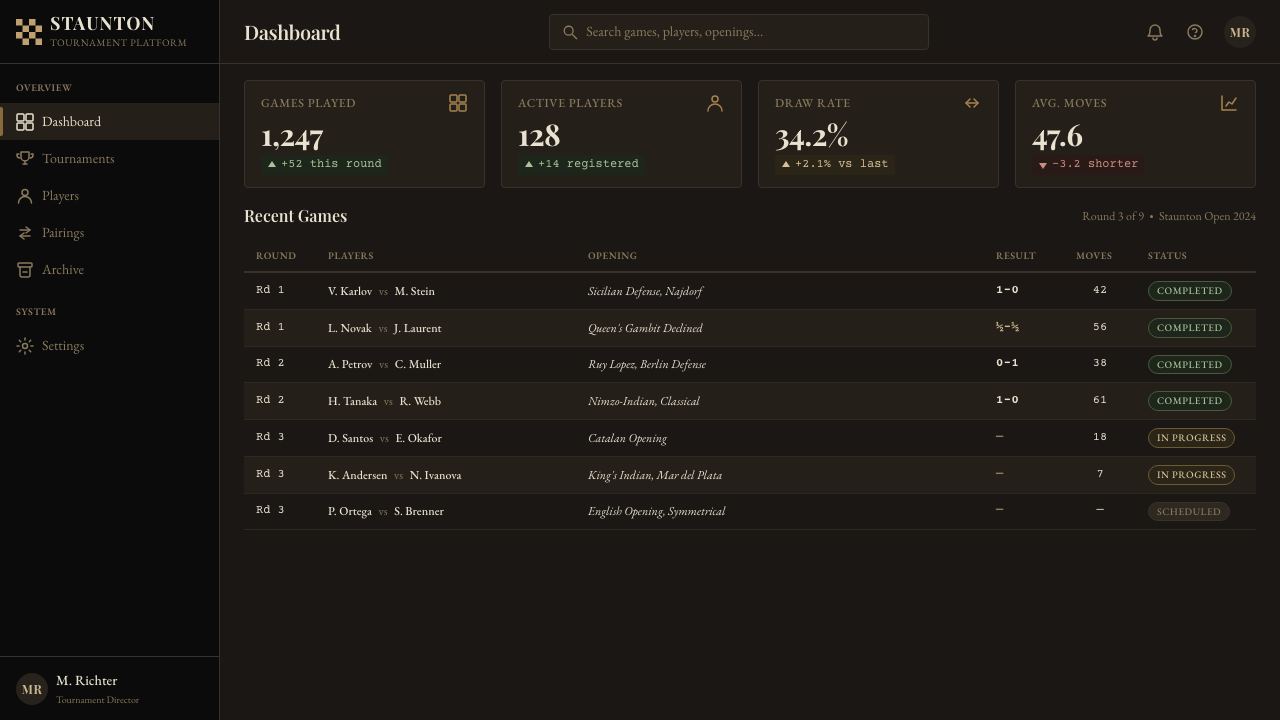
Task: Click the +2.1% vs last badge
Action: [834, 164]
